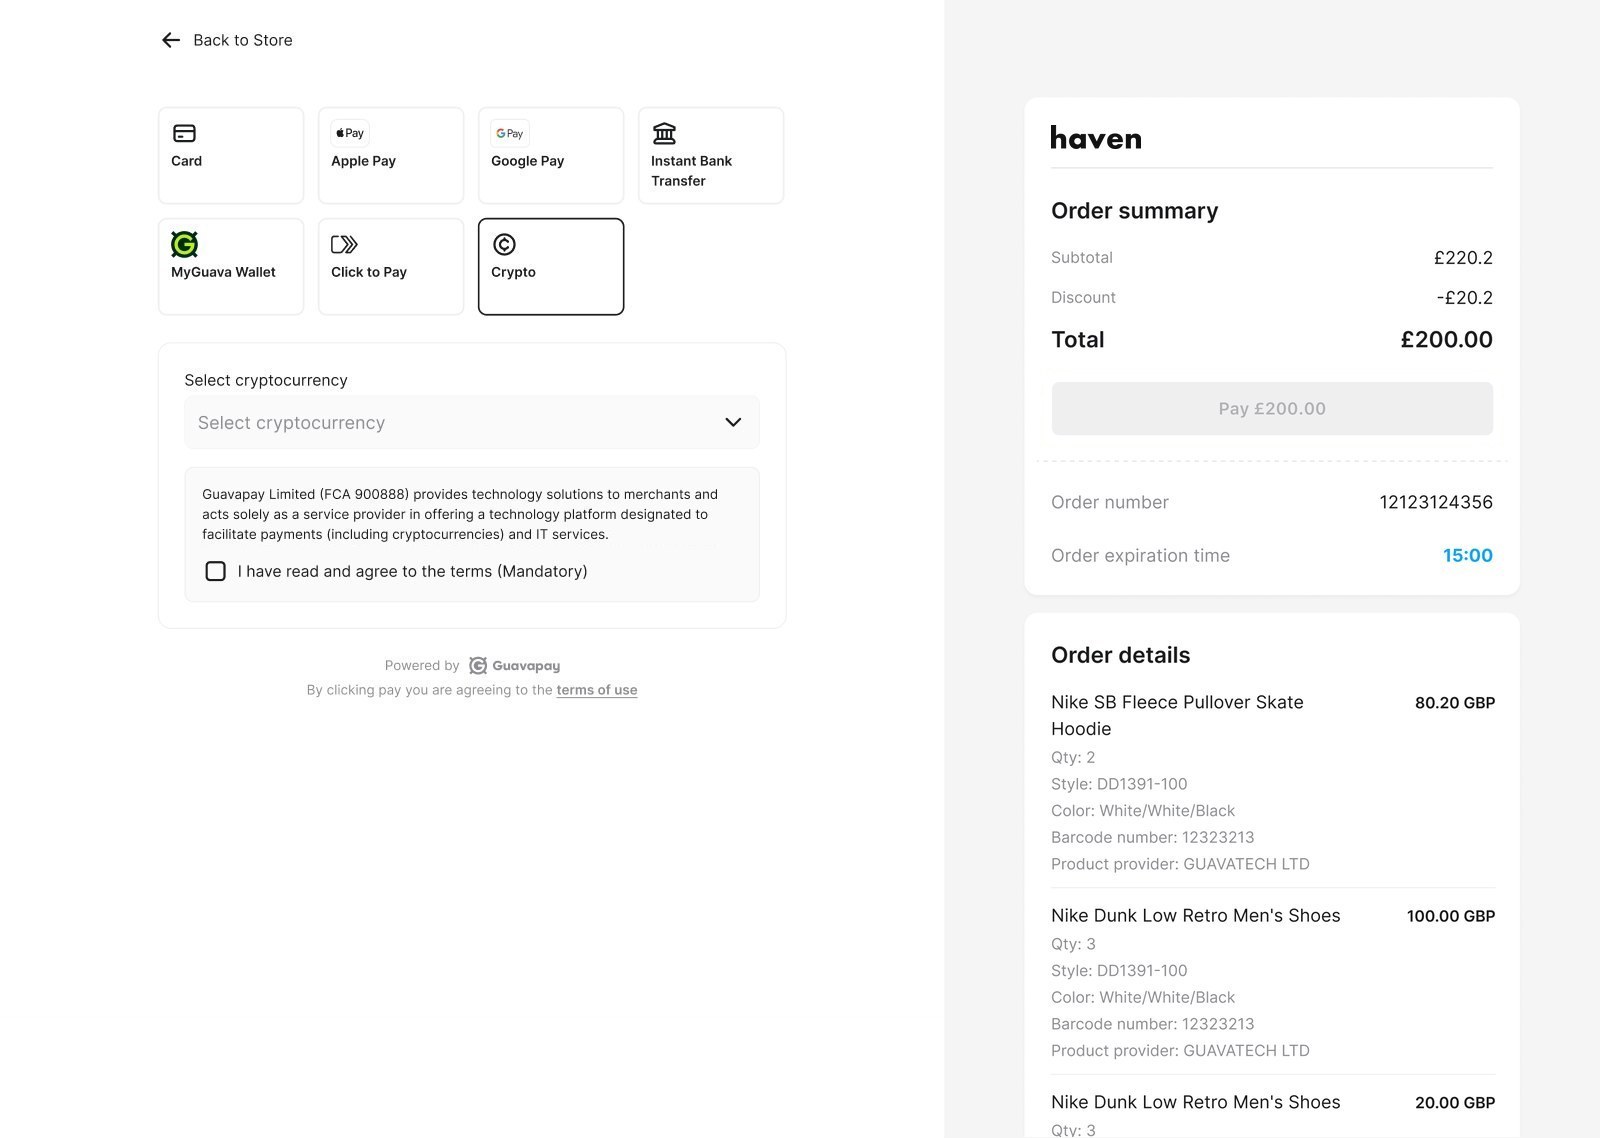This screenshot has height=1138, width=1600.
Task: Expand the cryptocurrency dropdown chevron
Action: click(733, 422)
